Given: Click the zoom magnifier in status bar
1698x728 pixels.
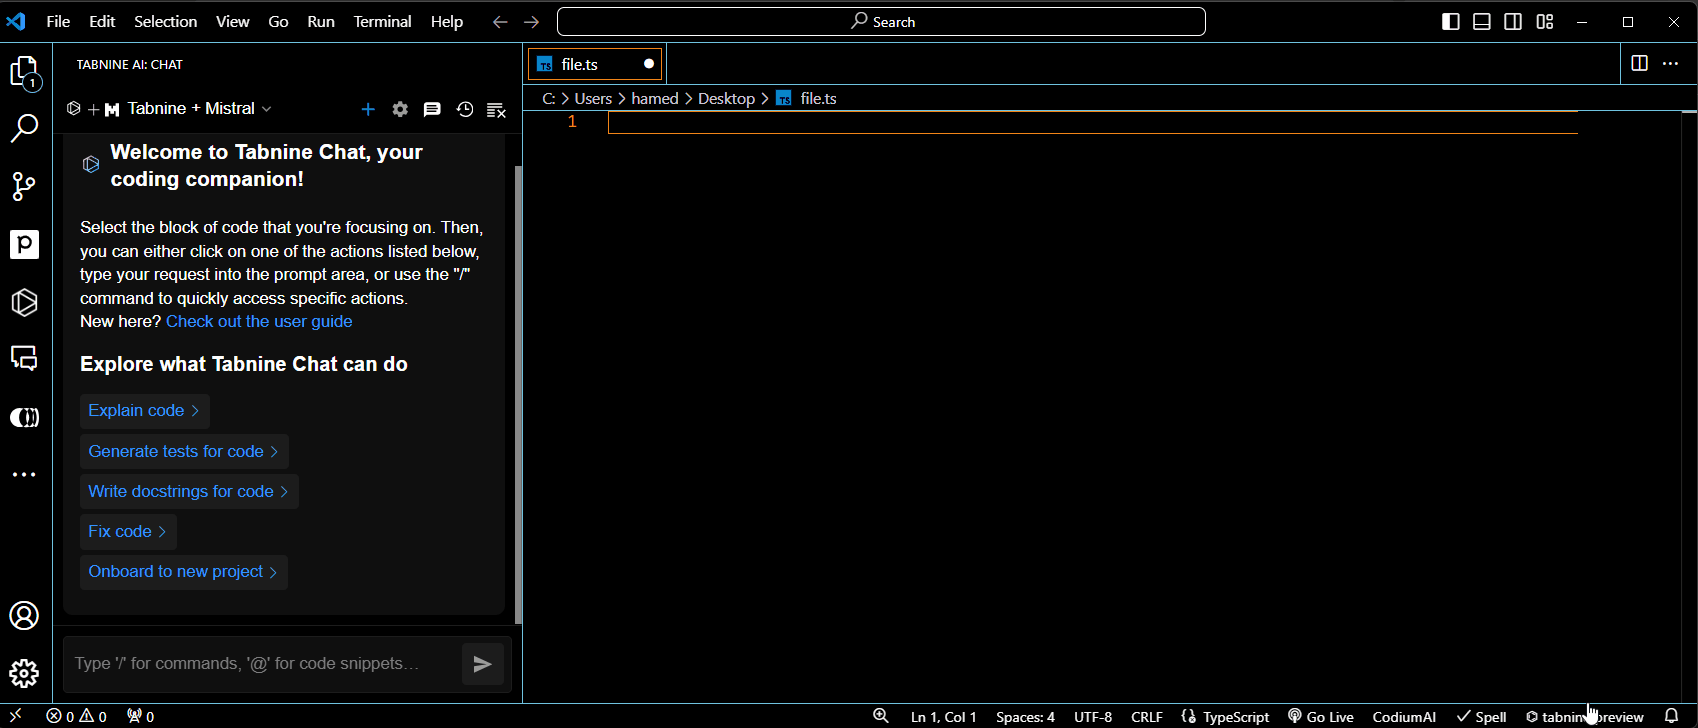Looking at the screenshot, I should click(881, 716).
